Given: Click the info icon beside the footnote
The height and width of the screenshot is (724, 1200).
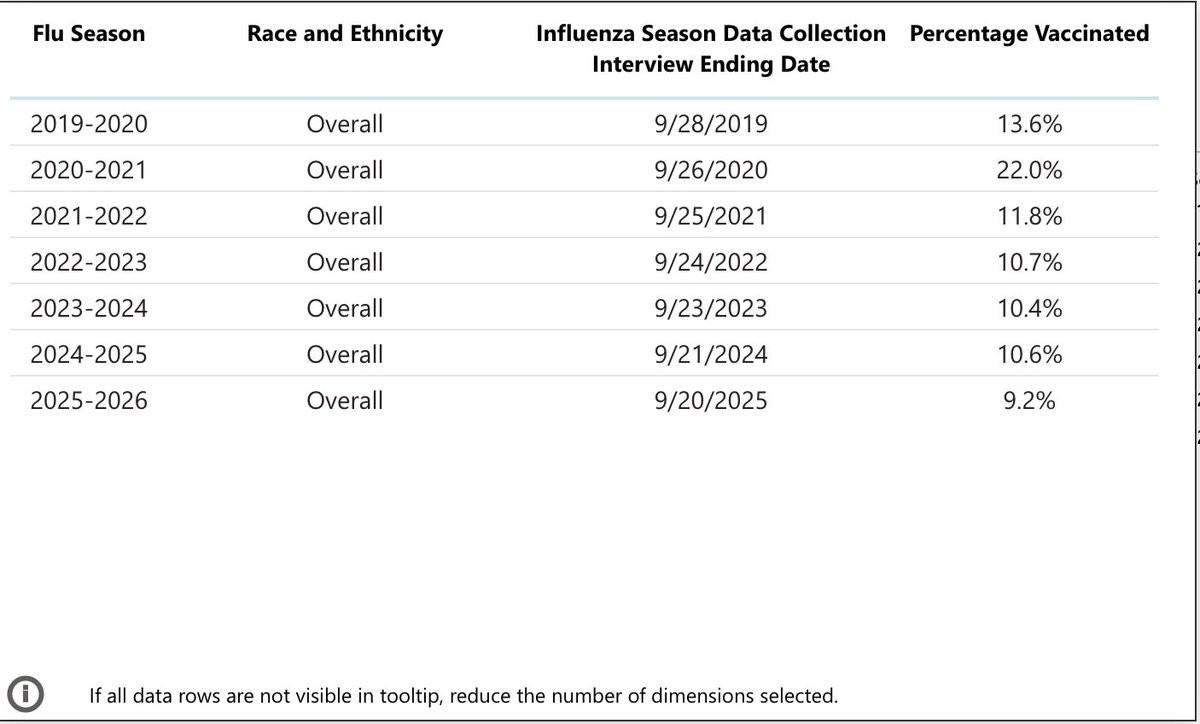Looking at the screenshot, I should coord(26,692).
